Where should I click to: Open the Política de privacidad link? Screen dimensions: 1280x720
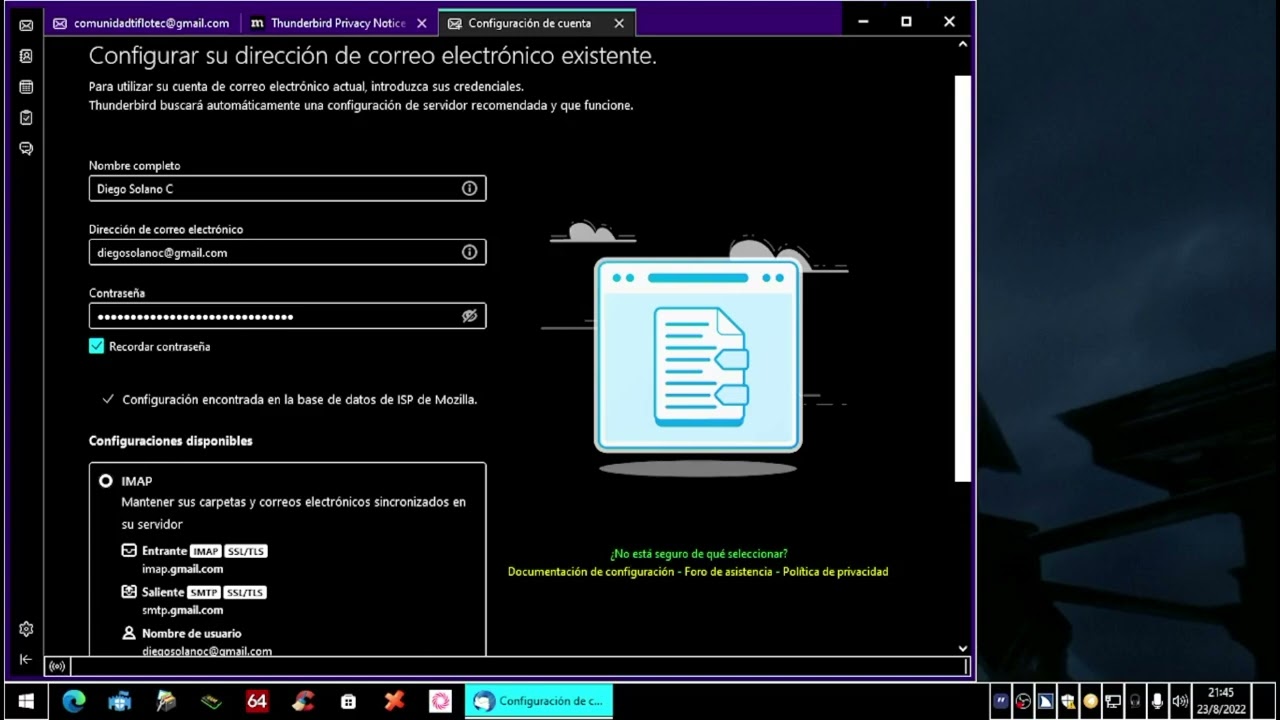pos(835,572)
